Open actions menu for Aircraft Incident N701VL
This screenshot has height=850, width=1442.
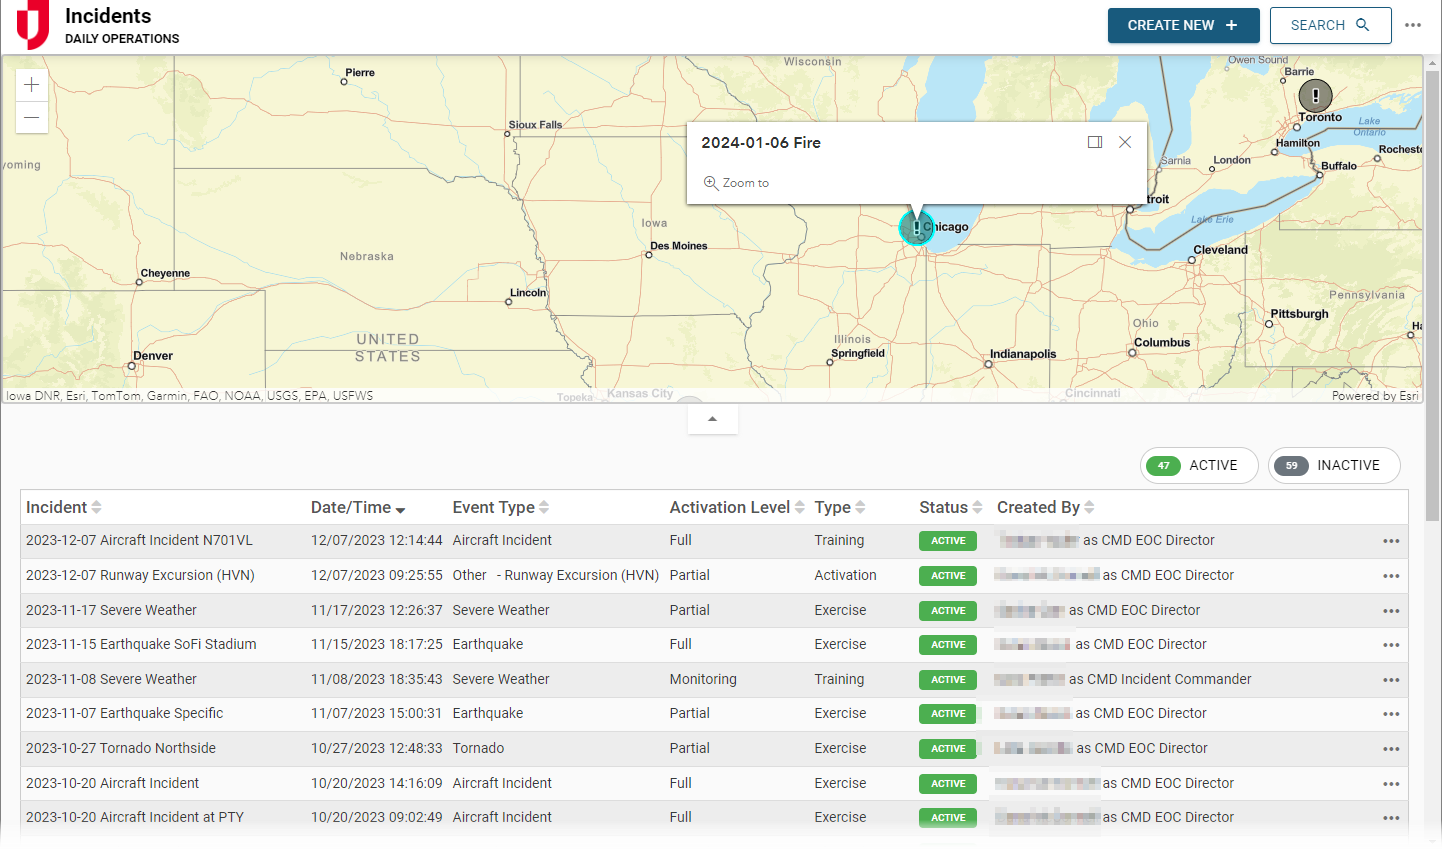1390,541
